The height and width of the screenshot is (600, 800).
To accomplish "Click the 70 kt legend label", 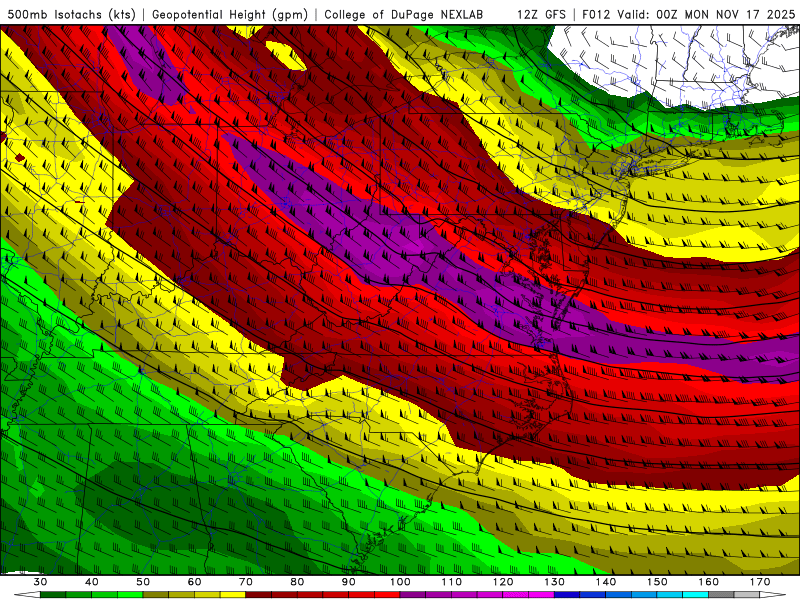I will [x=246, y=582].
